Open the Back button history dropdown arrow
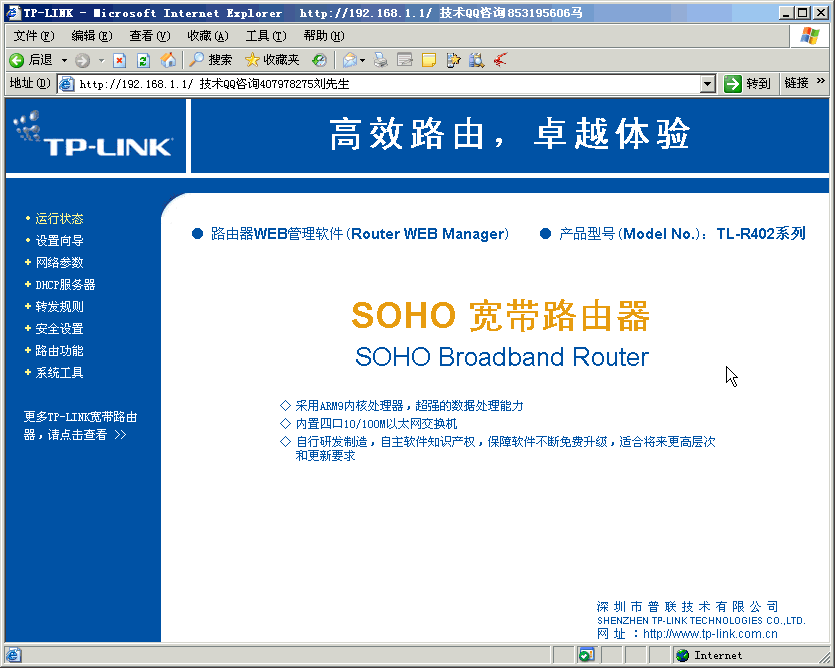This screenshot has height=668, width=835. pyautogui.click(x=65, y=60)
